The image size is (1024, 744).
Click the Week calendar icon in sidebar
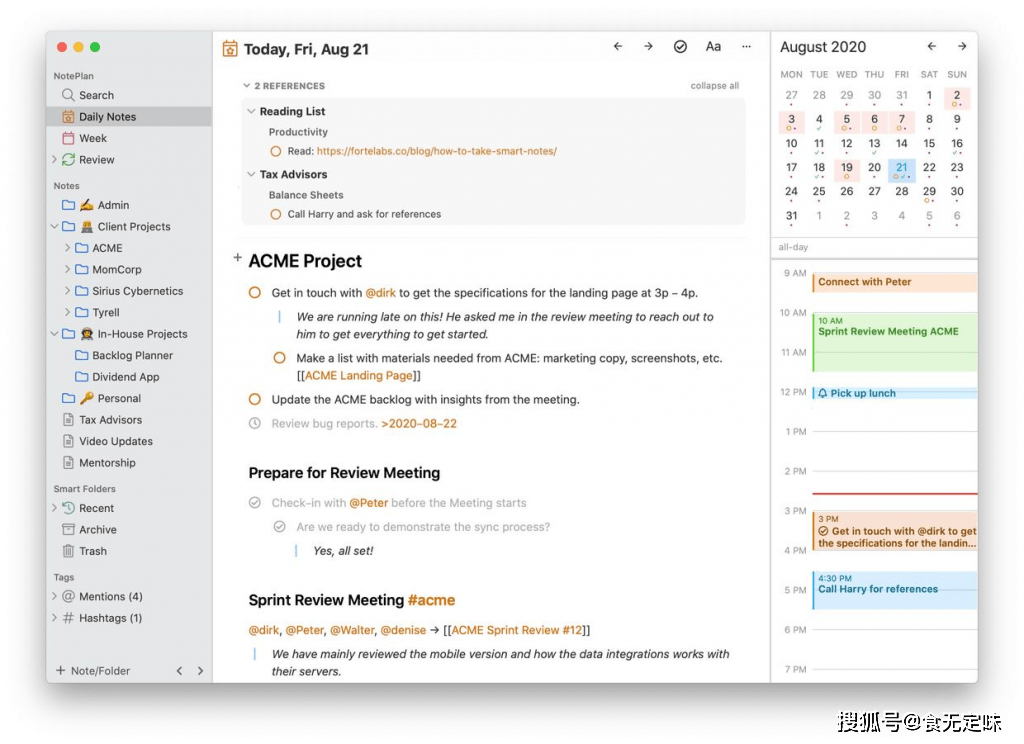click(68, 138)
